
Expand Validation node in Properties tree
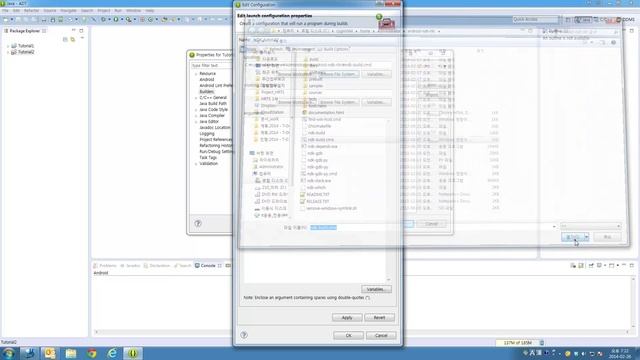coord(196,164)
